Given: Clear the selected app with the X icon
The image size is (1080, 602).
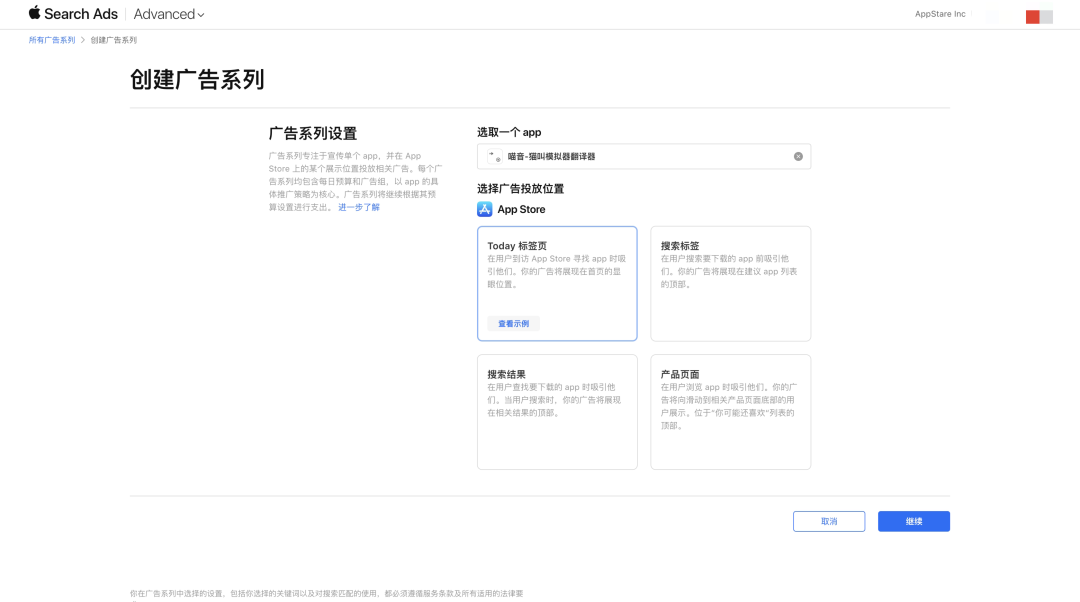Looking at the screenshot, I should pos(798,156).
